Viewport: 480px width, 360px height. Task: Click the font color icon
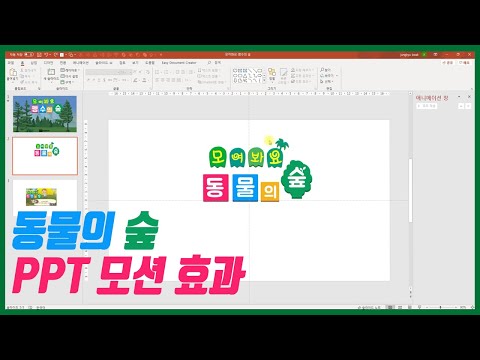tap(145, 80)
